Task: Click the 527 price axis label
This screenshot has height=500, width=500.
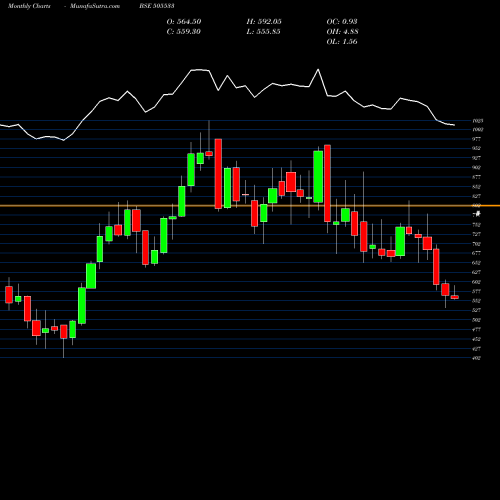Action: 477,310
